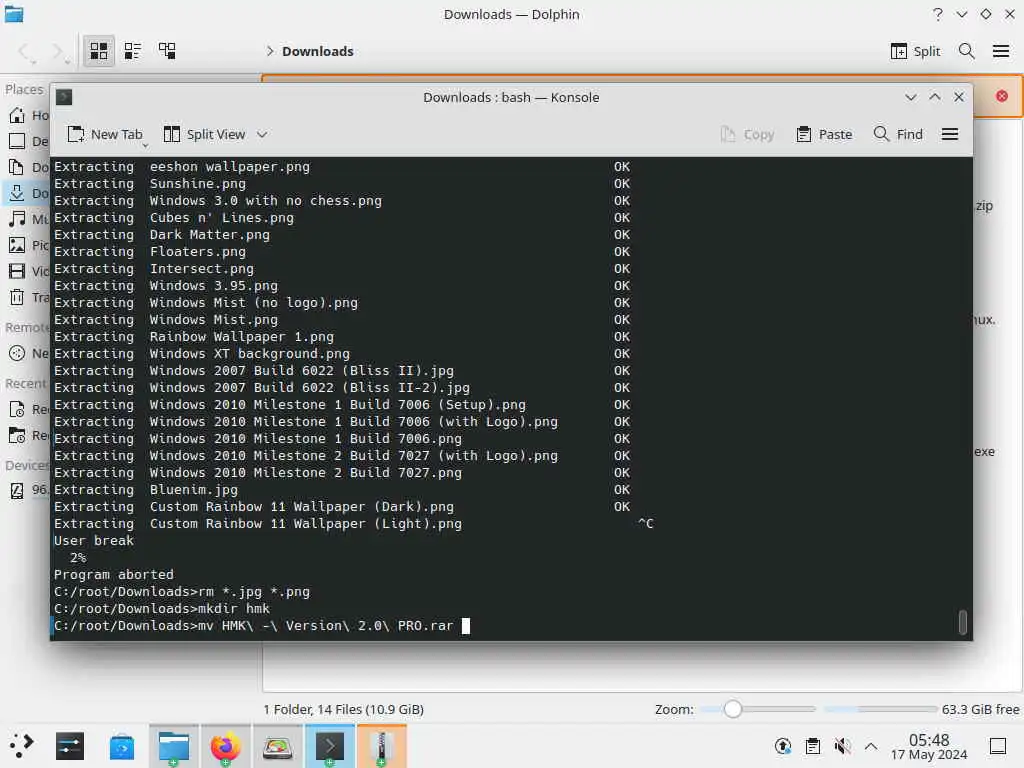Click the Copy button in Konsole

click(747, 134)
